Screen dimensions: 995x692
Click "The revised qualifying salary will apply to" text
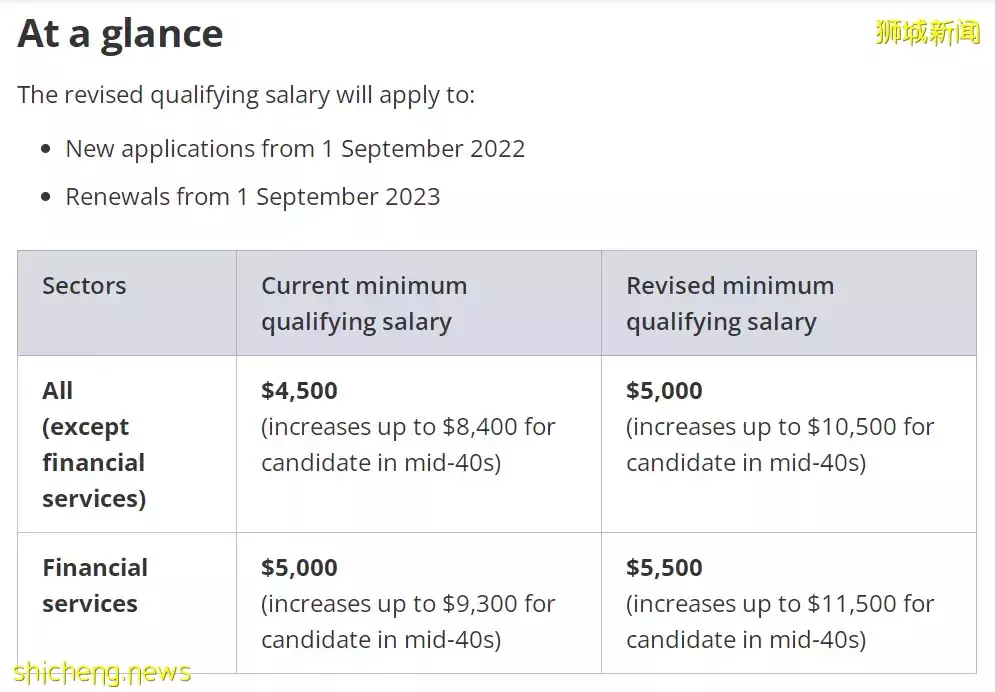[246, 95]
